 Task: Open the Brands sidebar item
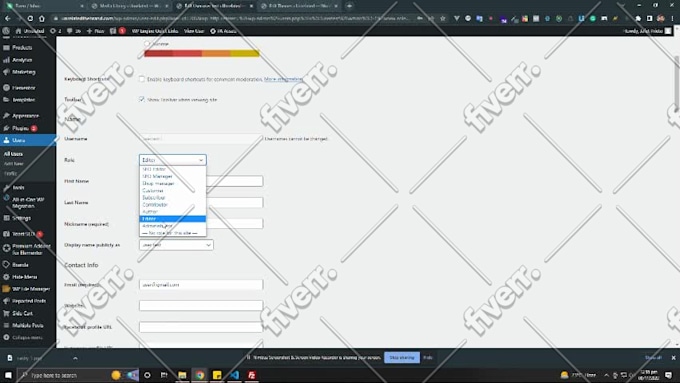point(20,265)
